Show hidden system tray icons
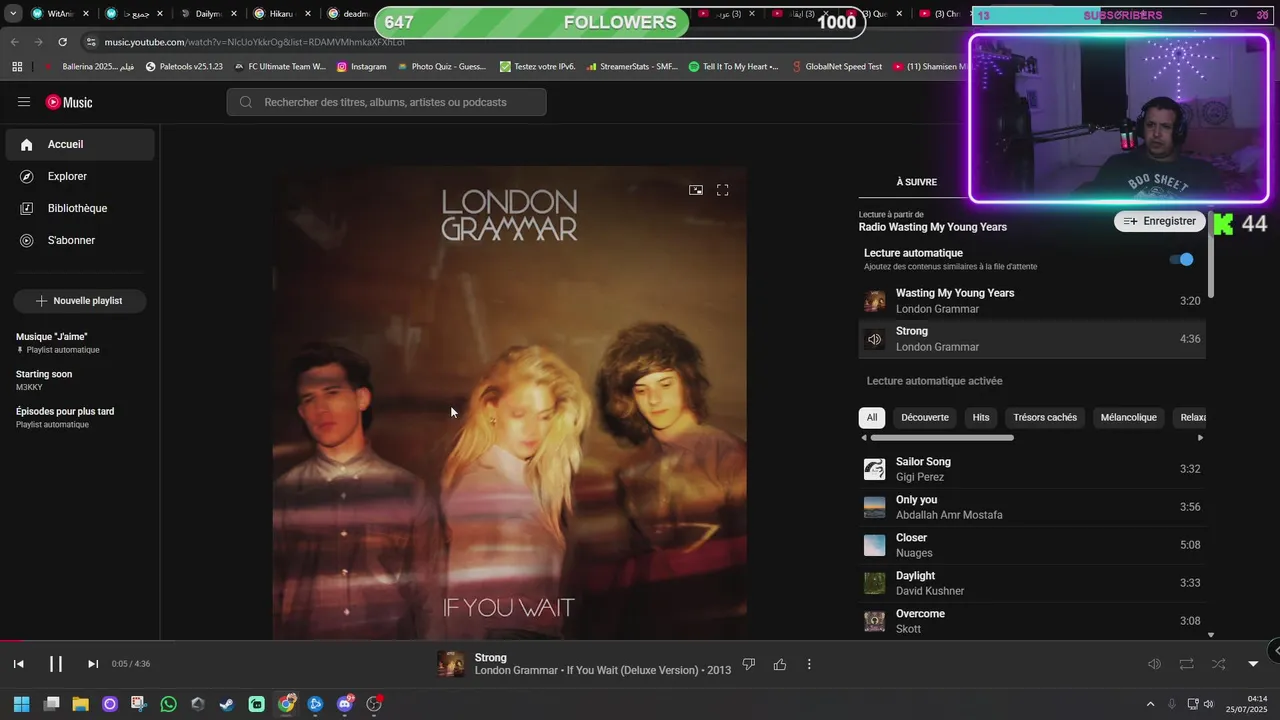 point(1150,704)
